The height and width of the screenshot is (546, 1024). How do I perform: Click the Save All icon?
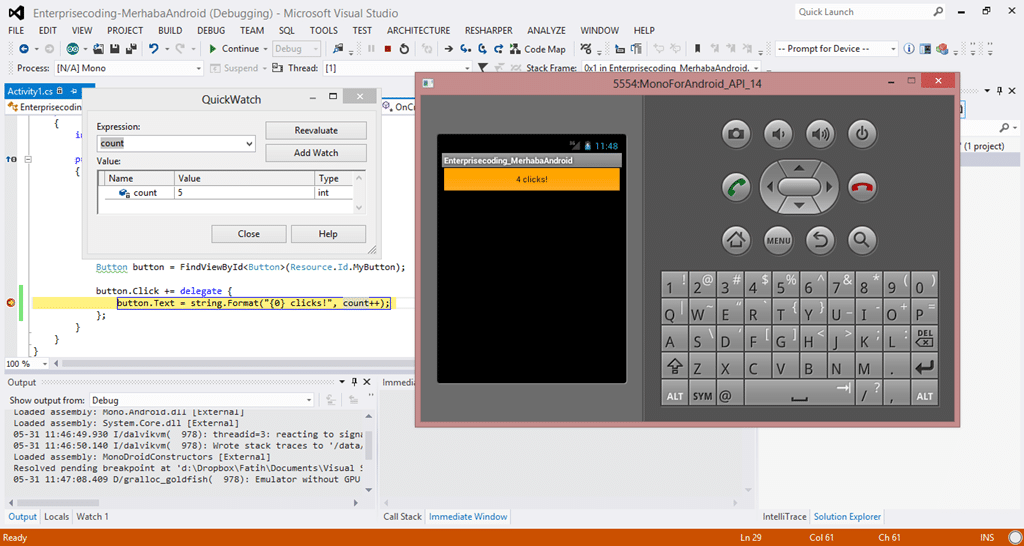[x=131, y=49]
